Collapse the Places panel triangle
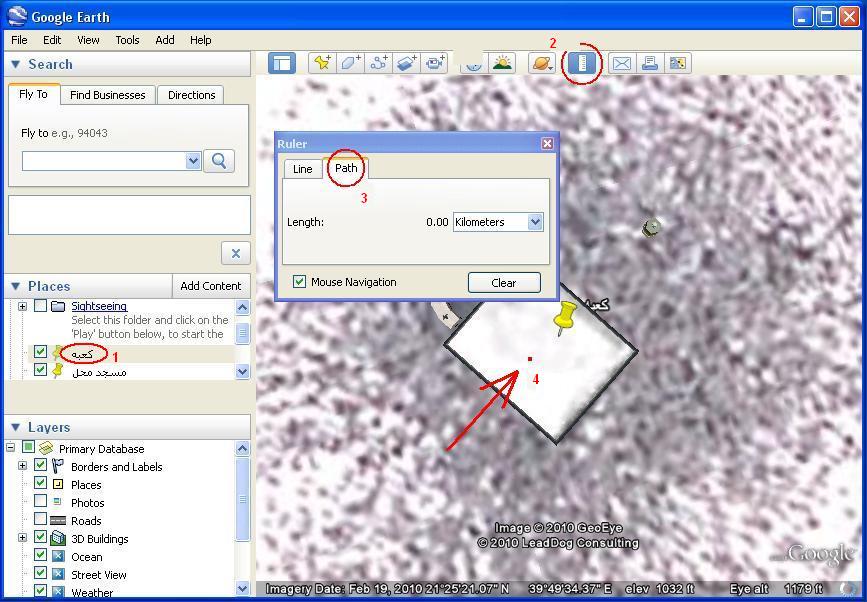867x602 pixels. tap(15, 286)
